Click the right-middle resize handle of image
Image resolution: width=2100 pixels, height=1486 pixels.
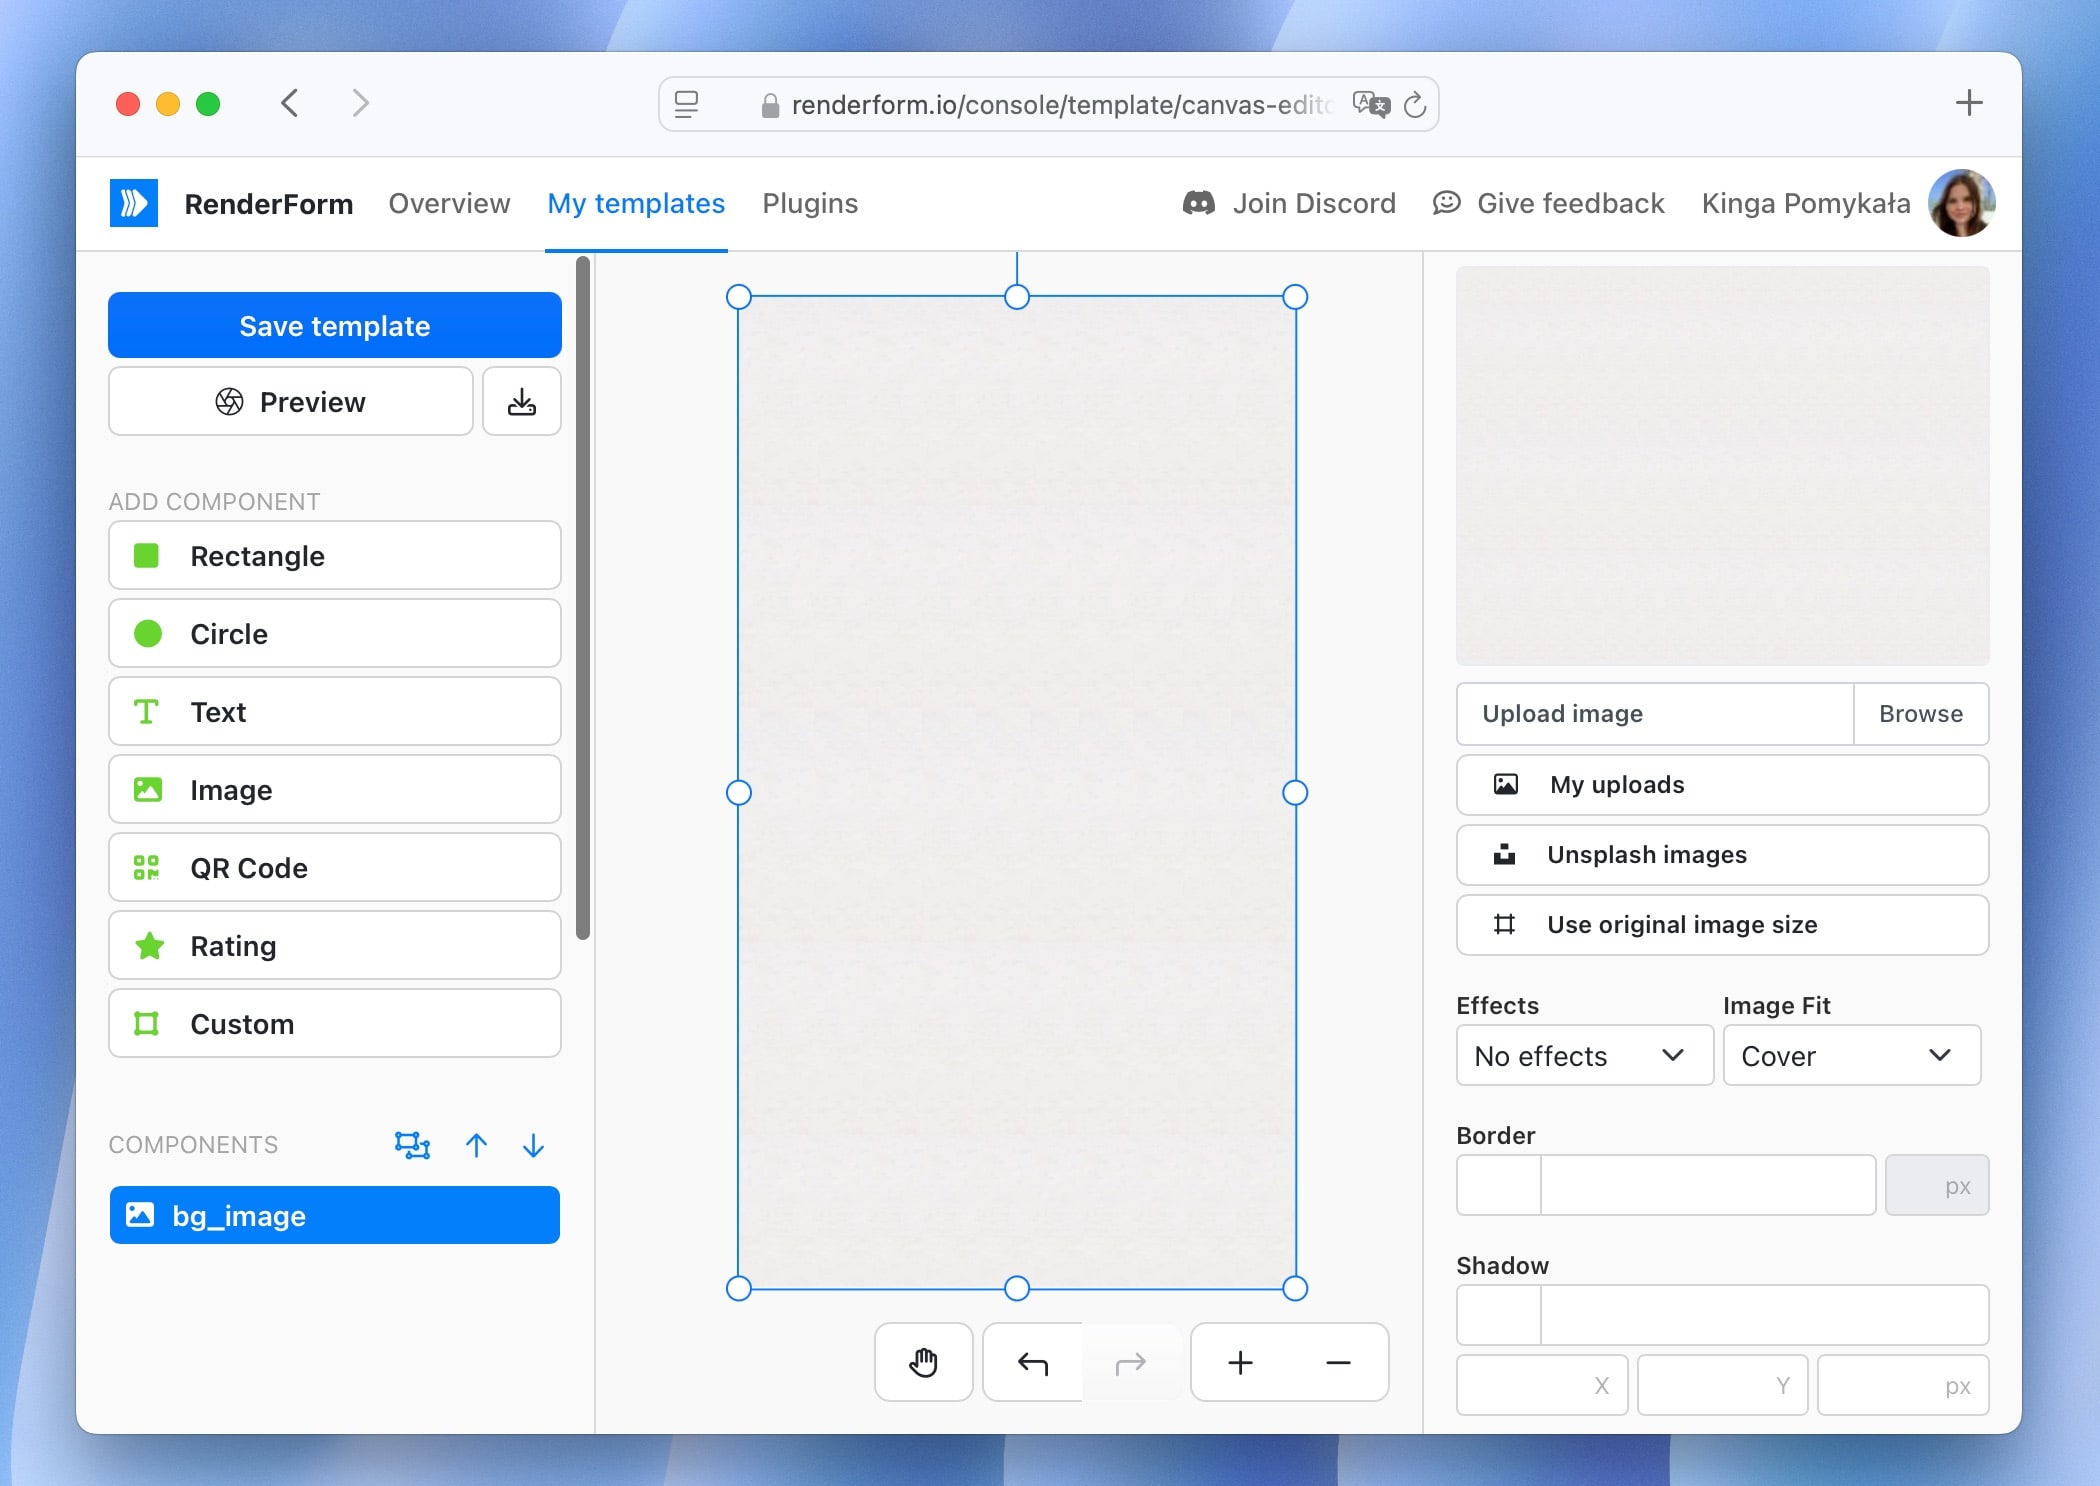click(1295, 792)
